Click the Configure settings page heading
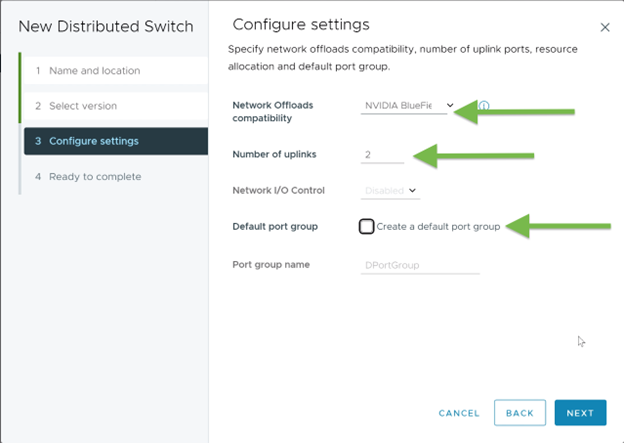624x443 pixels. (300, 24)
